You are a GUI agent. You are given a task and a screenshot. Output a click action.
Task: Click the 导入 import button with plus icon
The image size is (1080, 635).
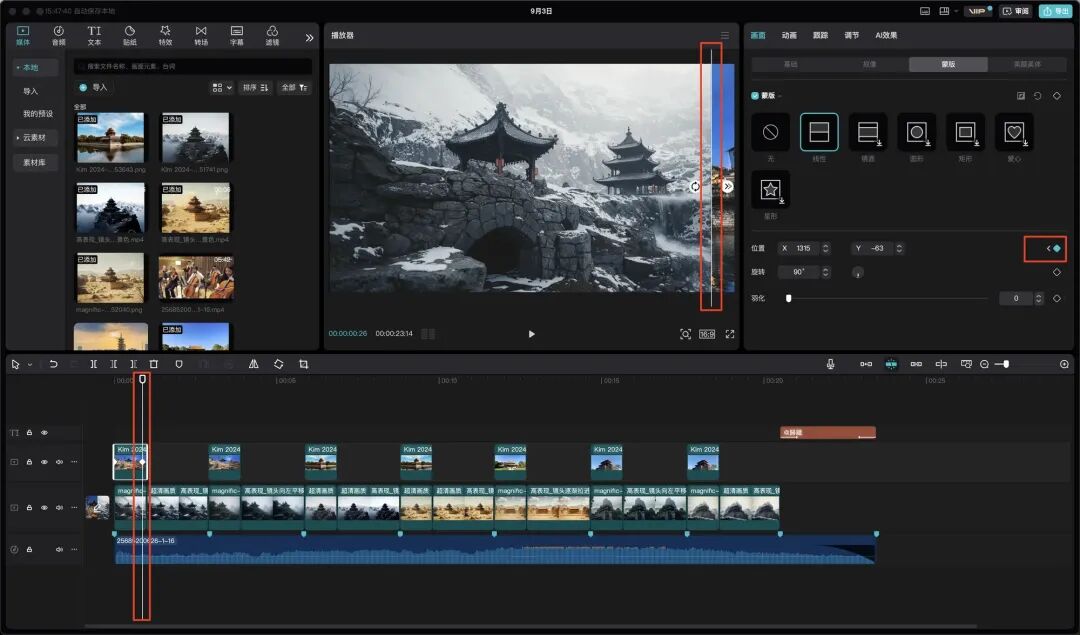coord(94,87)
